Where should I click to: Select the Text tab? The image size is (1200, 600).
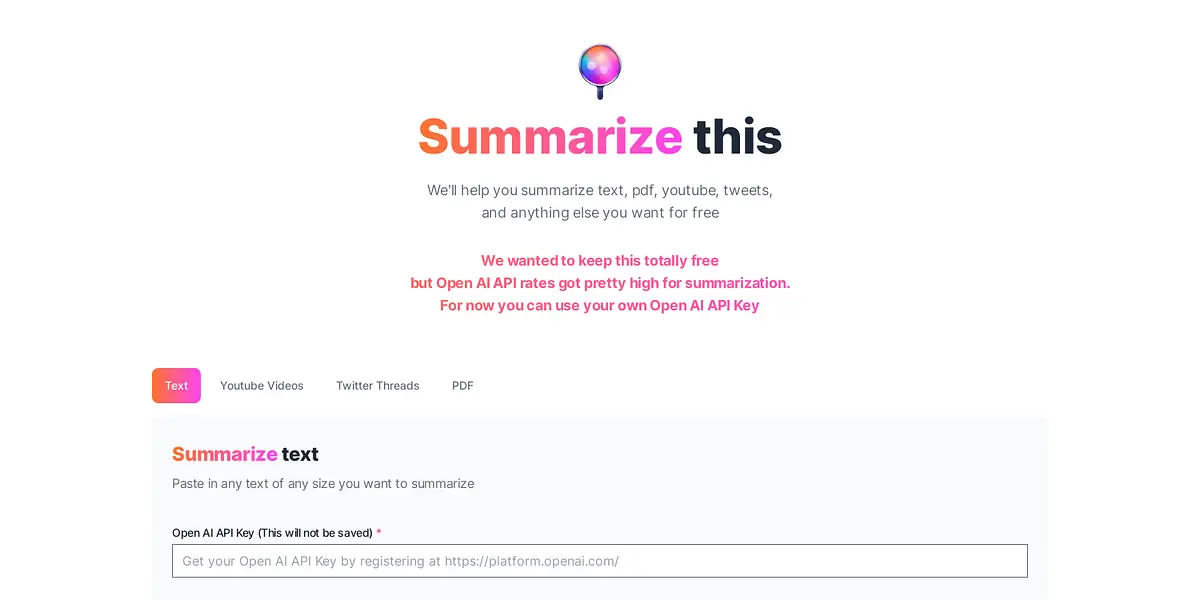pyautogui.click(x=176, y=386)
